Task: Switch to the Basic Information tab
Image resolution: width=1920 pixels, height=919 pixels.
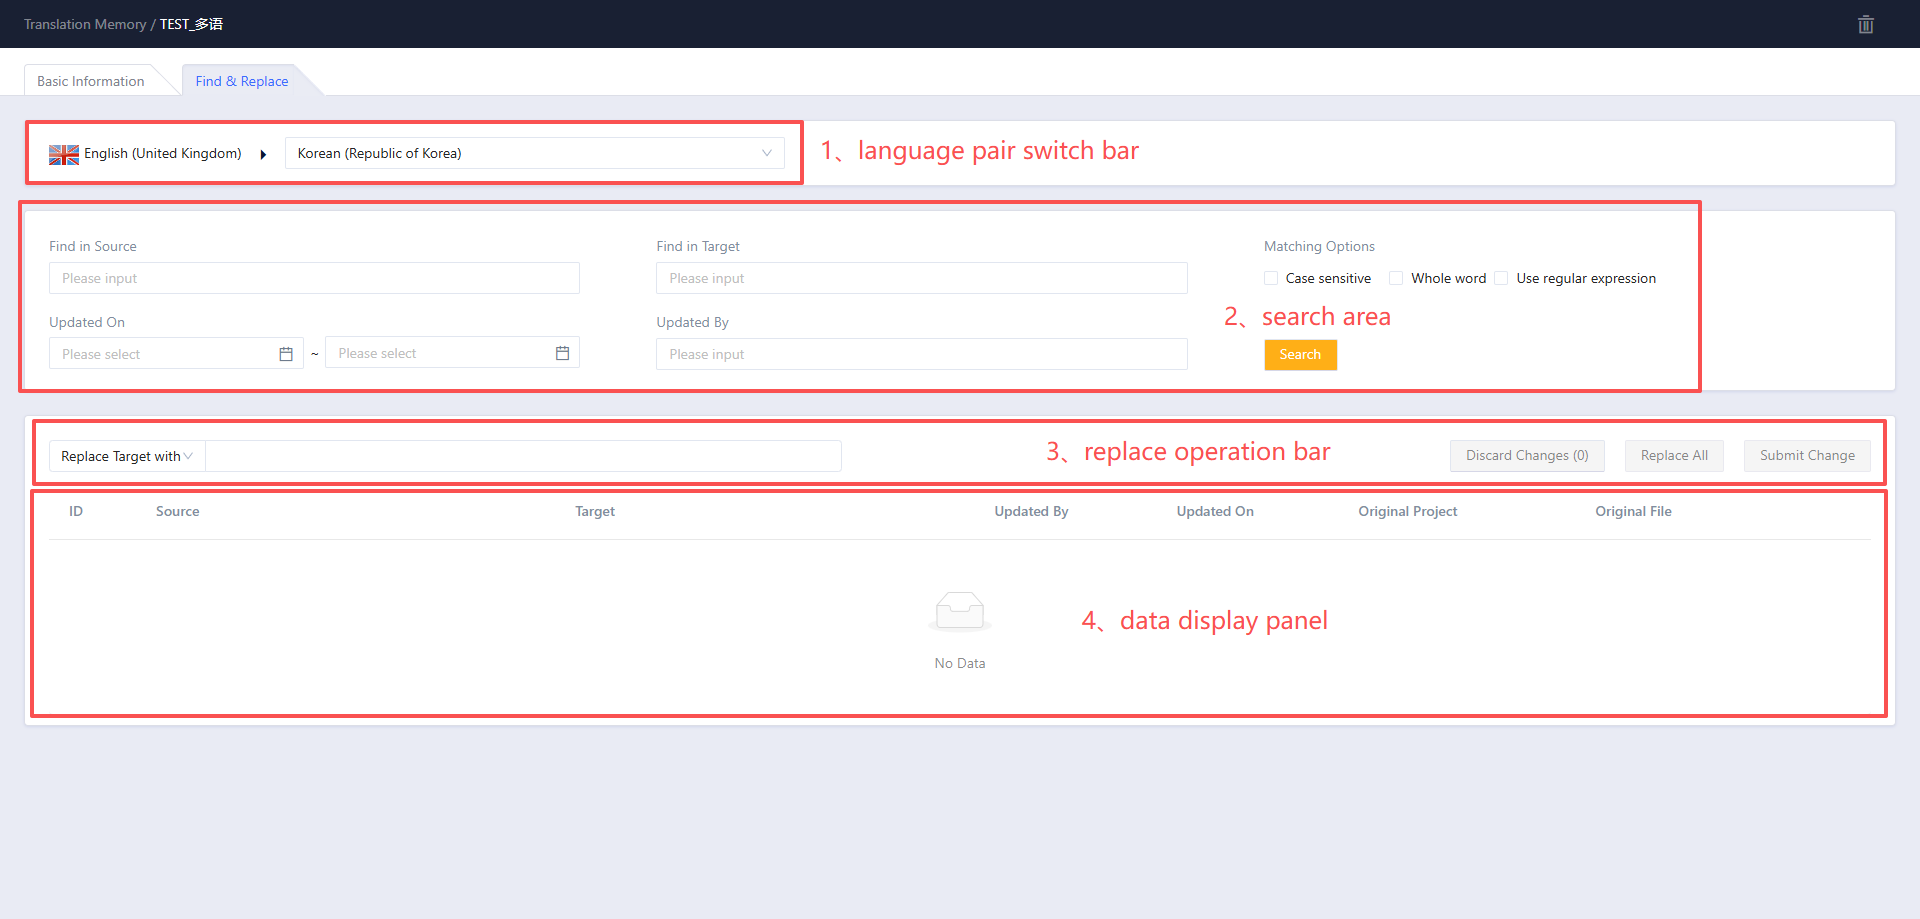Action: click(91, 81)
